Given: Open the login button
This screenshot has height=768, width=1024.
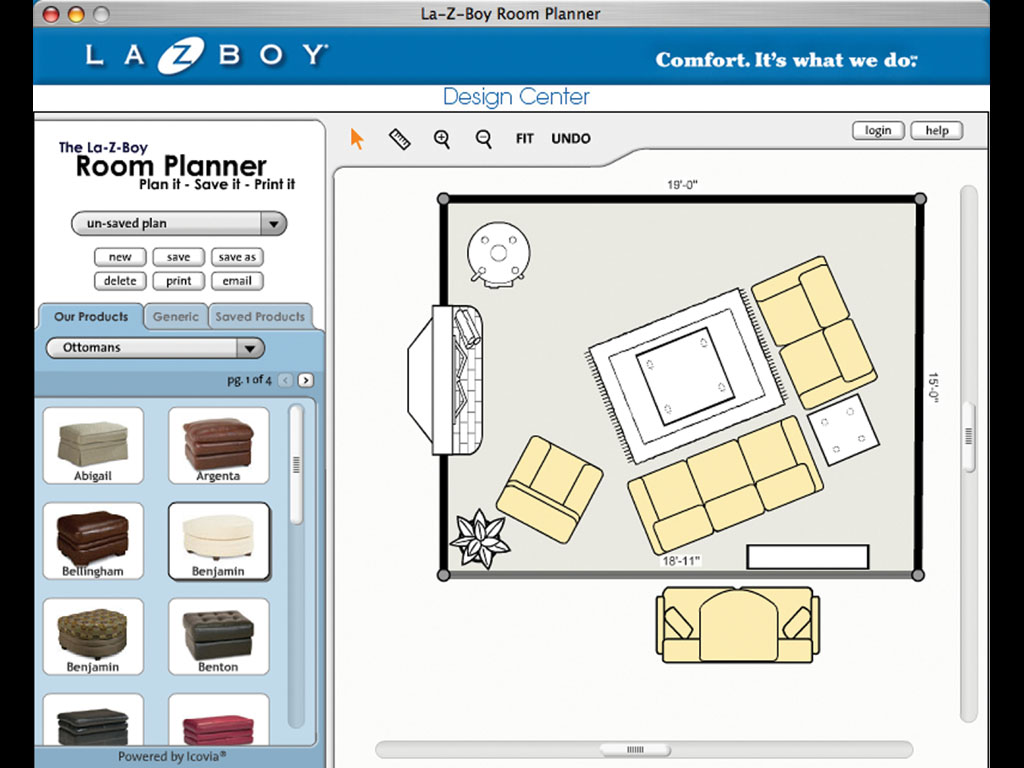Looking at the screenshot, I should pos(878,131).
